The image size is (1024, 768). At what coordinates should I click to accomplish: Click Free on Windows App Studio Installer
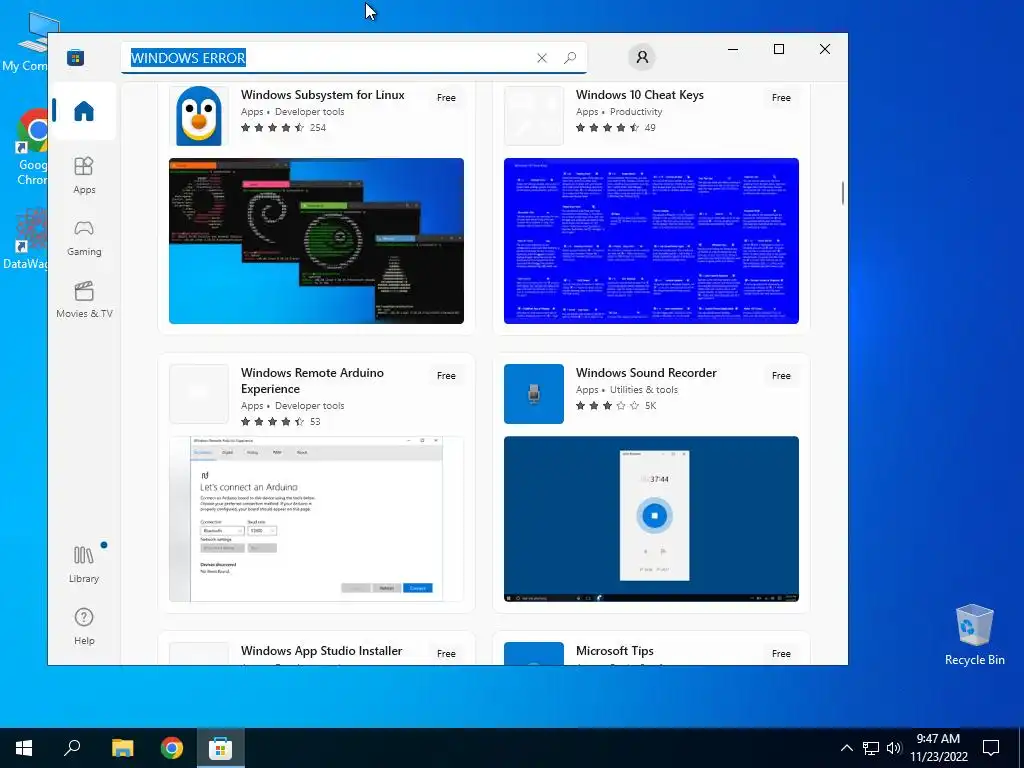(446, 654)
